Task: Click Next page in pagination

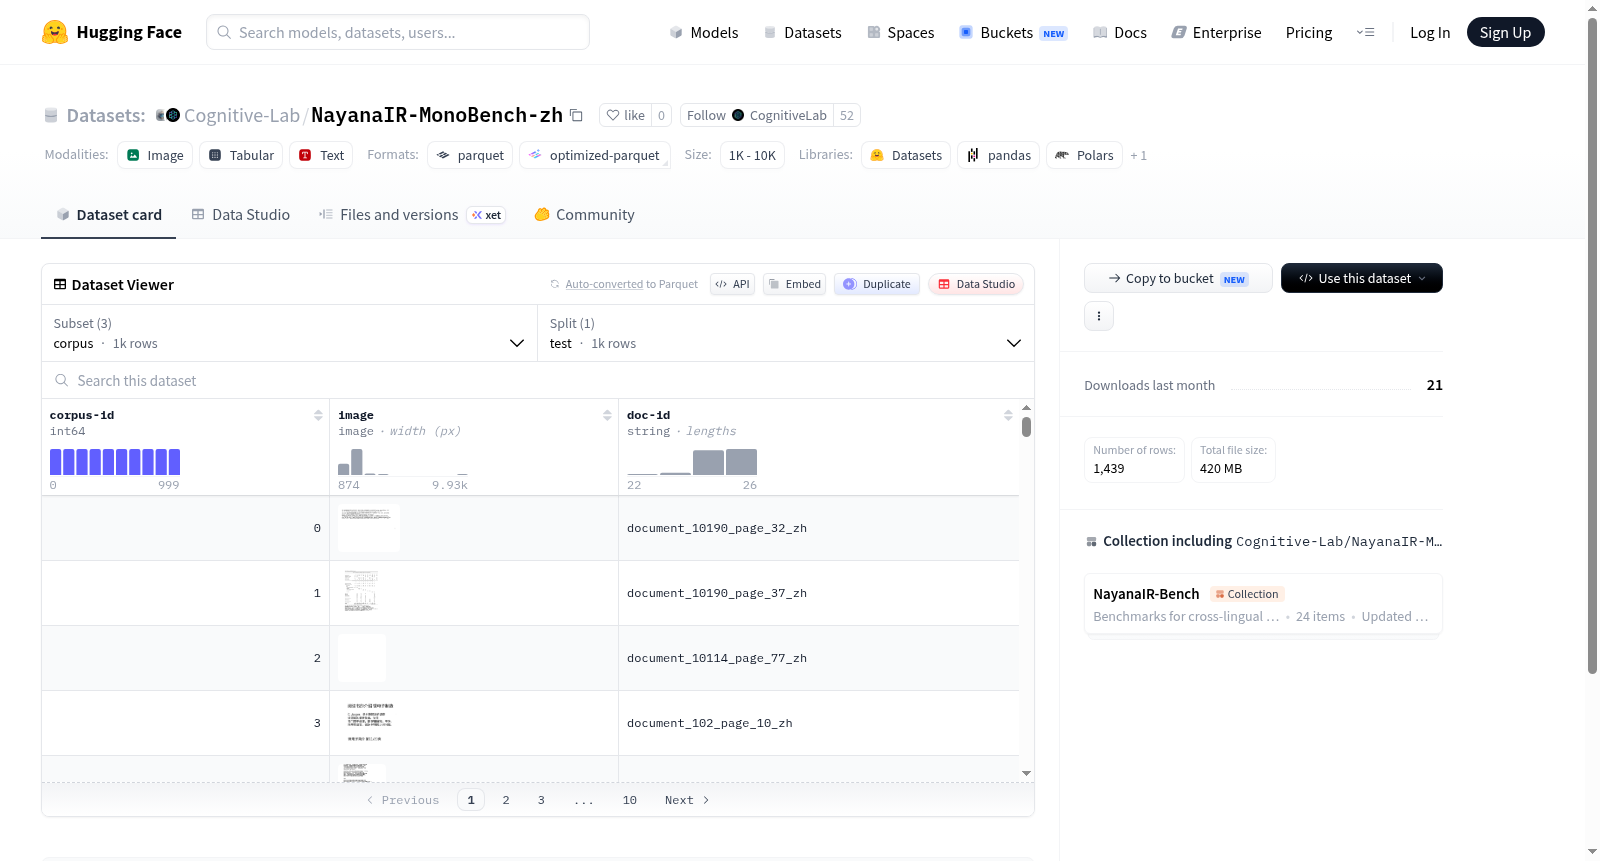Action: [687, 800]
